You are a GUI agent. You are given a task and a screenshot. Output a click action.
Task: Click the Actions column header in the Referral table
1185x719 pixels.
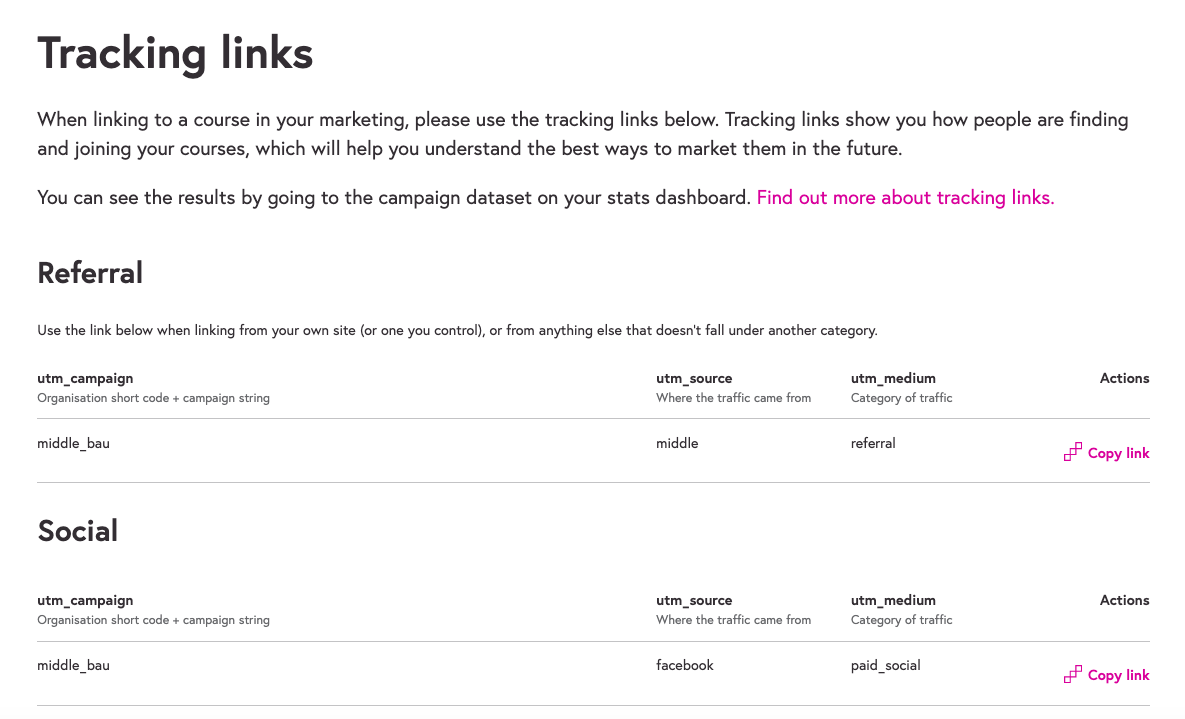pyautogui.click(x=1124, y=379)
